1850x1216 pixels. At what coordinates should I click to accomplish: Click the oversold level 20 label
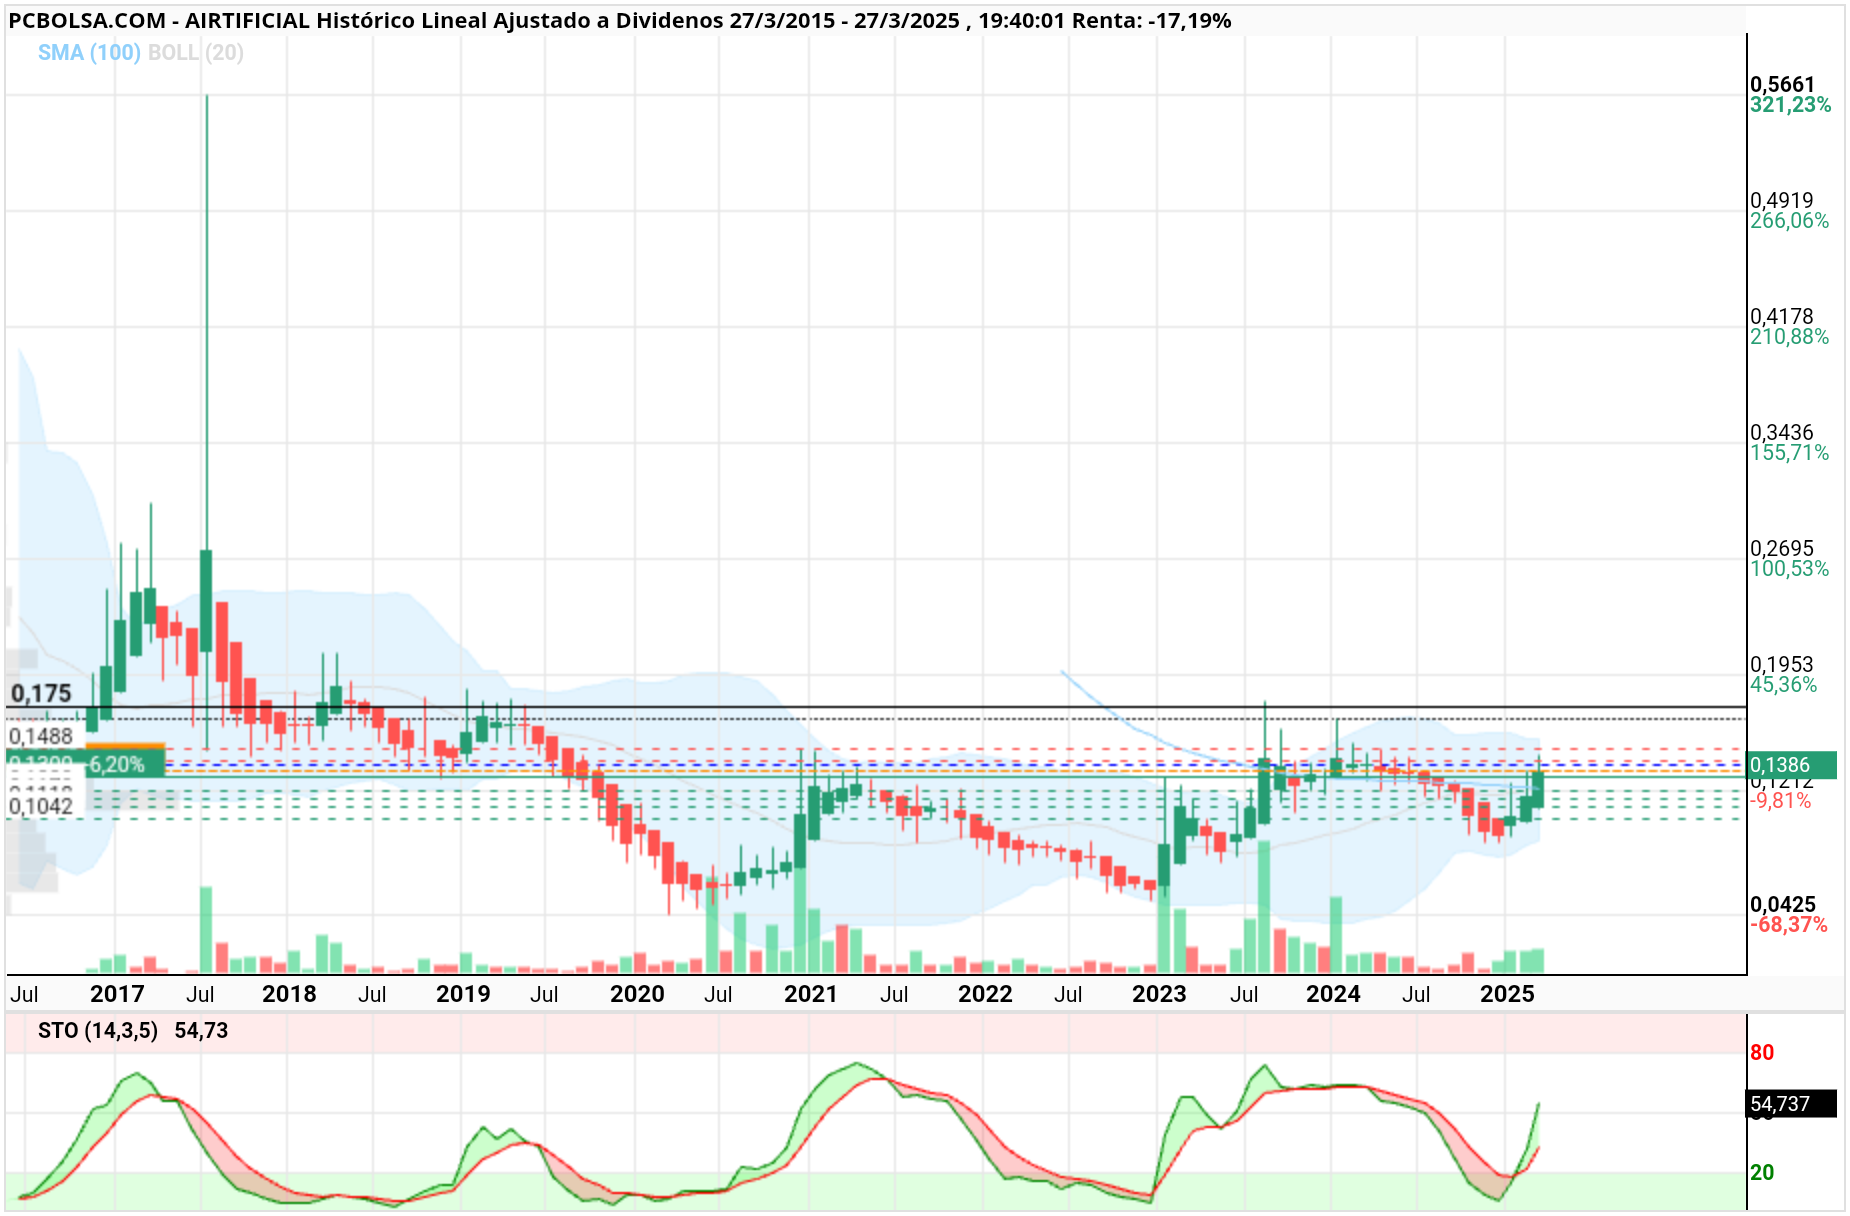click(x=1762, y=1172)
